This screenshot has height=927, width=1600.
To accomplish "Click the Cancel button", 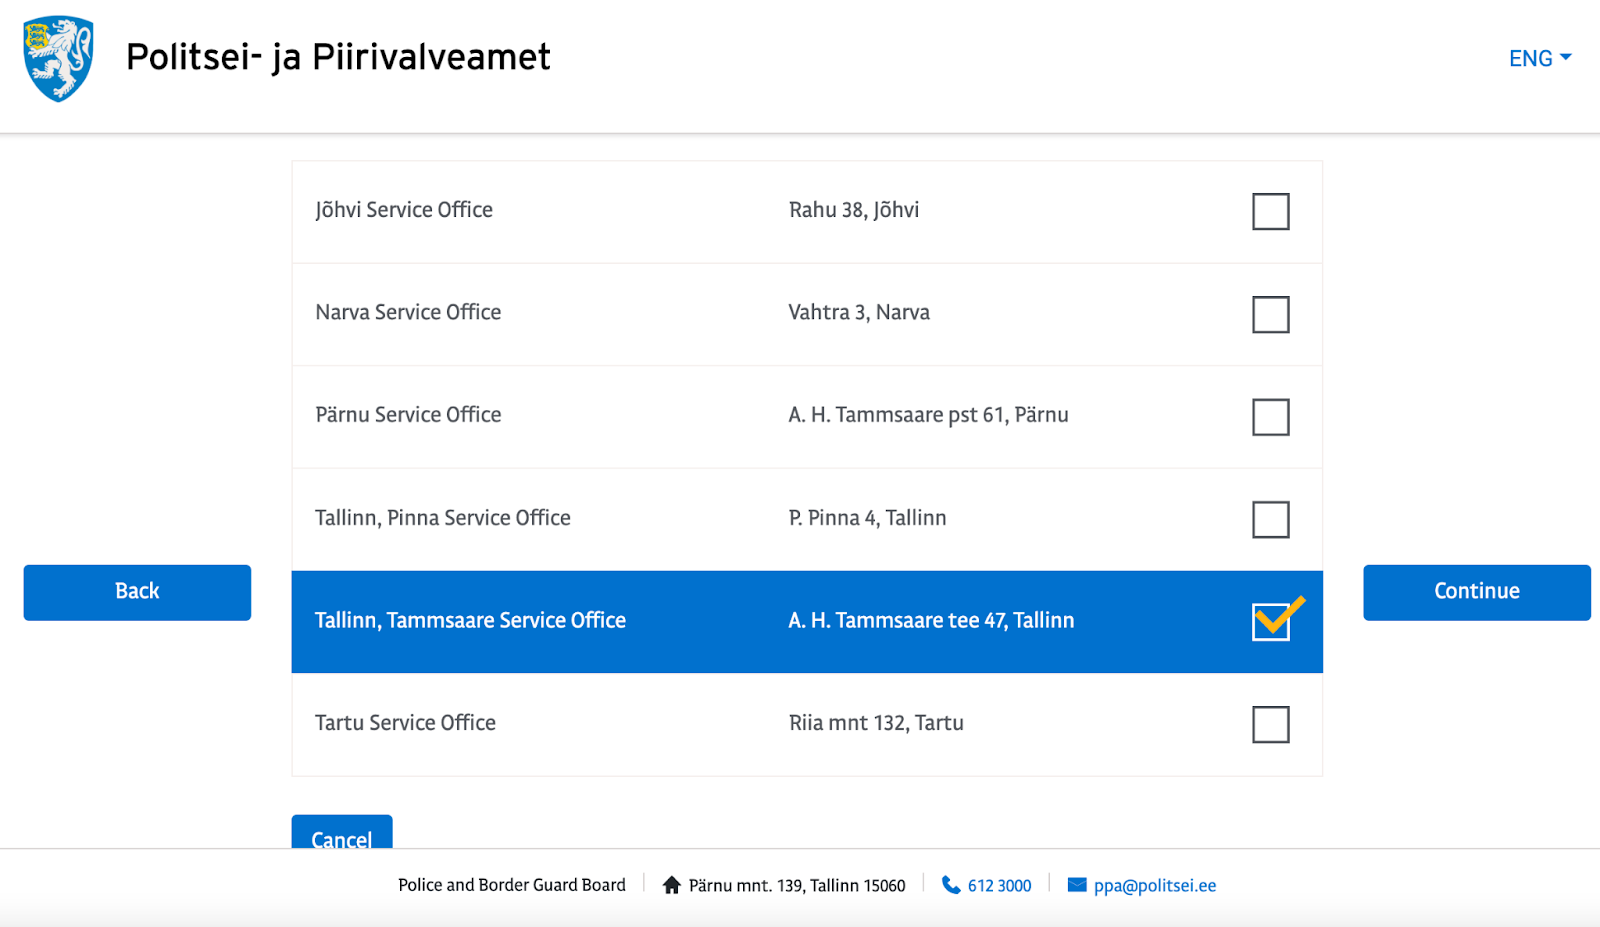I will (x=342, y=834).
